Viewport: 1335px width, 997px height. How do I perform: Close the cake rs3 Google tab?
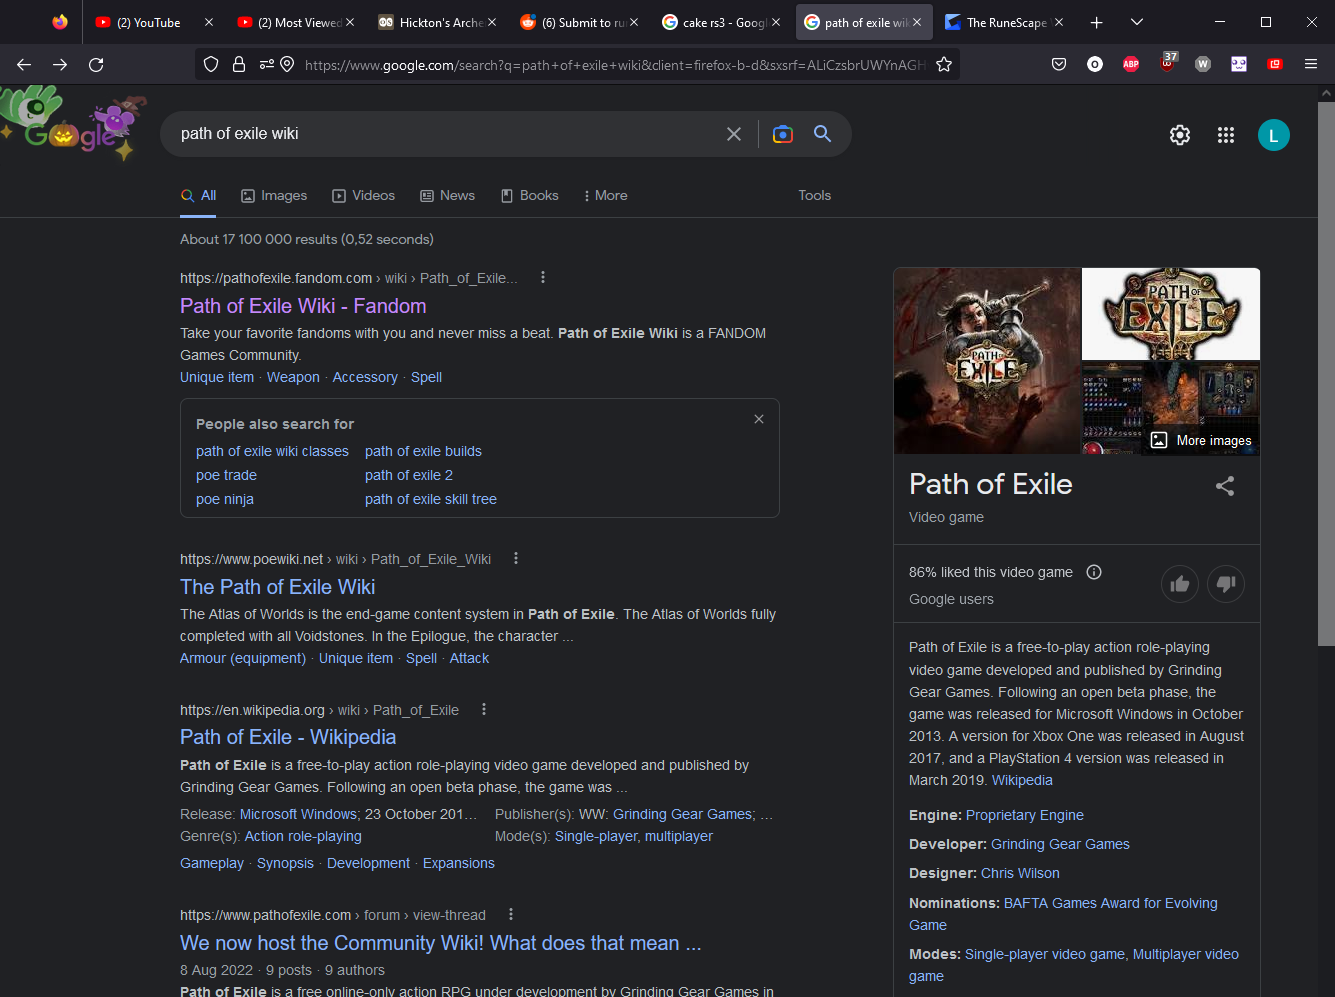[x=775, y=22]
